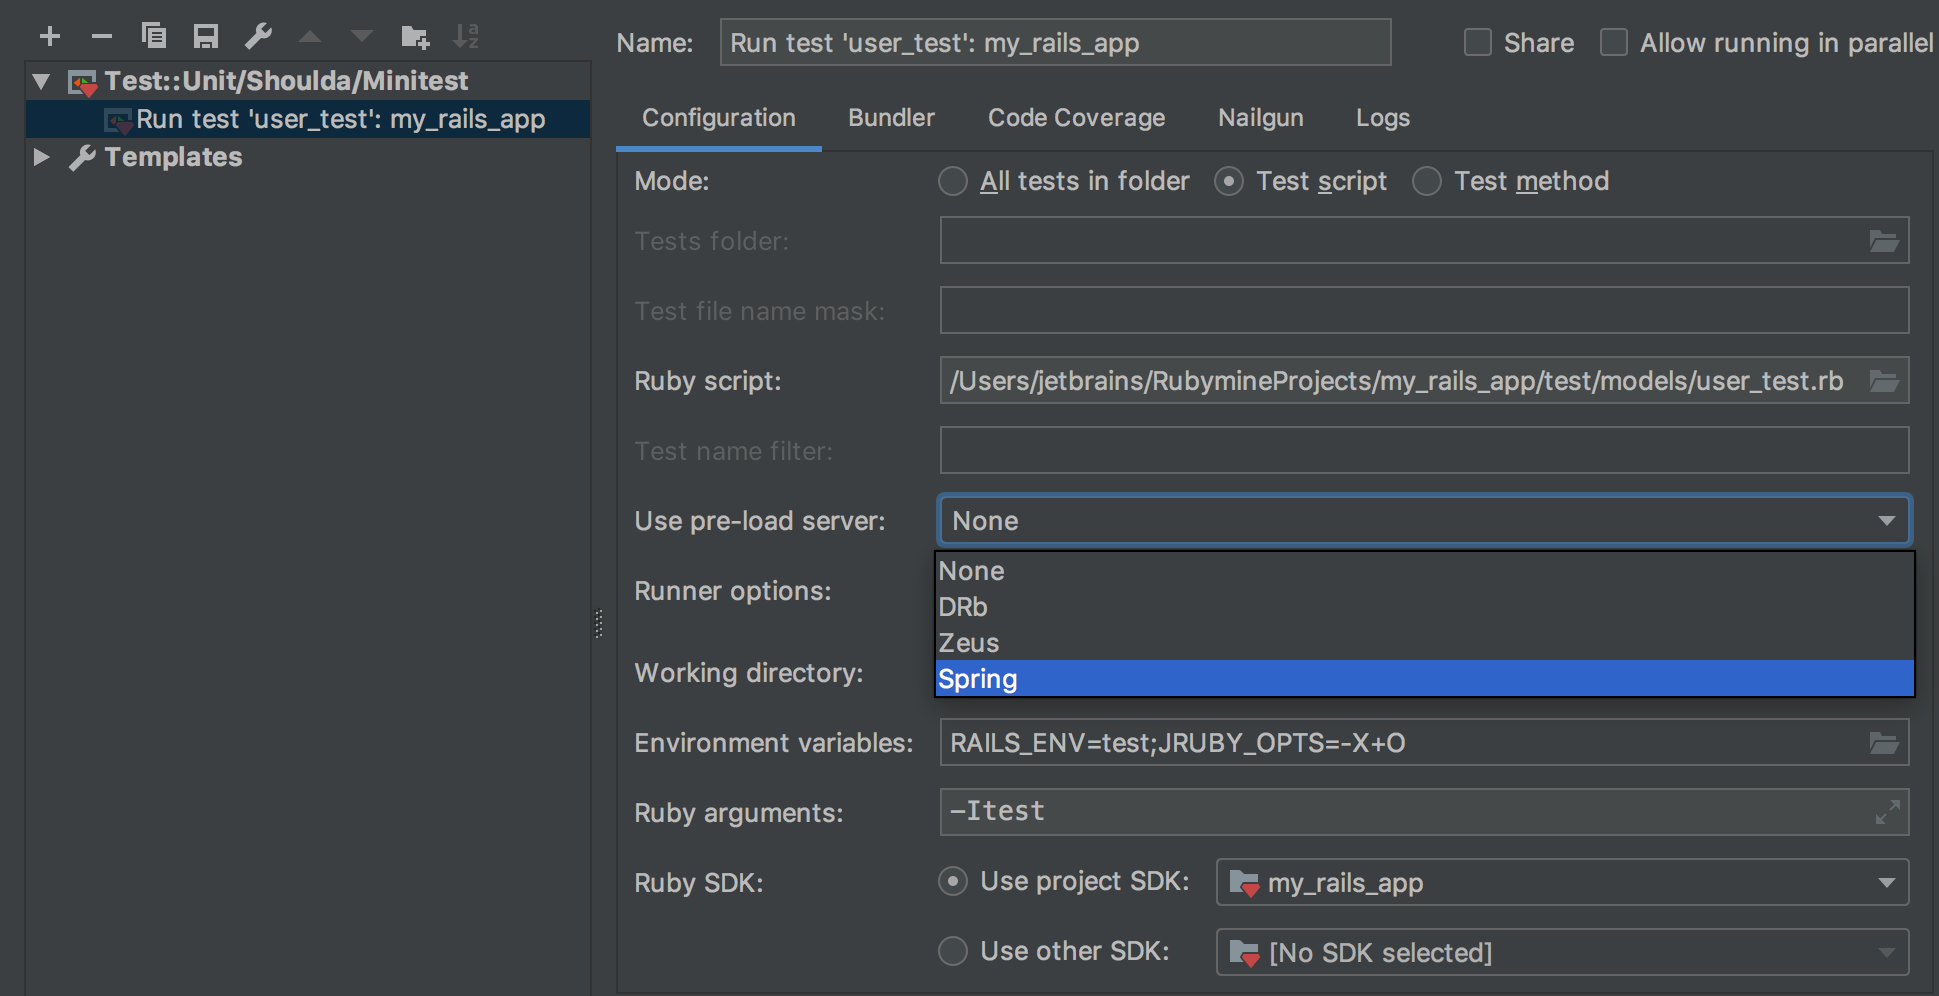This screenshot has height=996, width=1939.
Task: Select All tests in folder mode
Action: 953,181
